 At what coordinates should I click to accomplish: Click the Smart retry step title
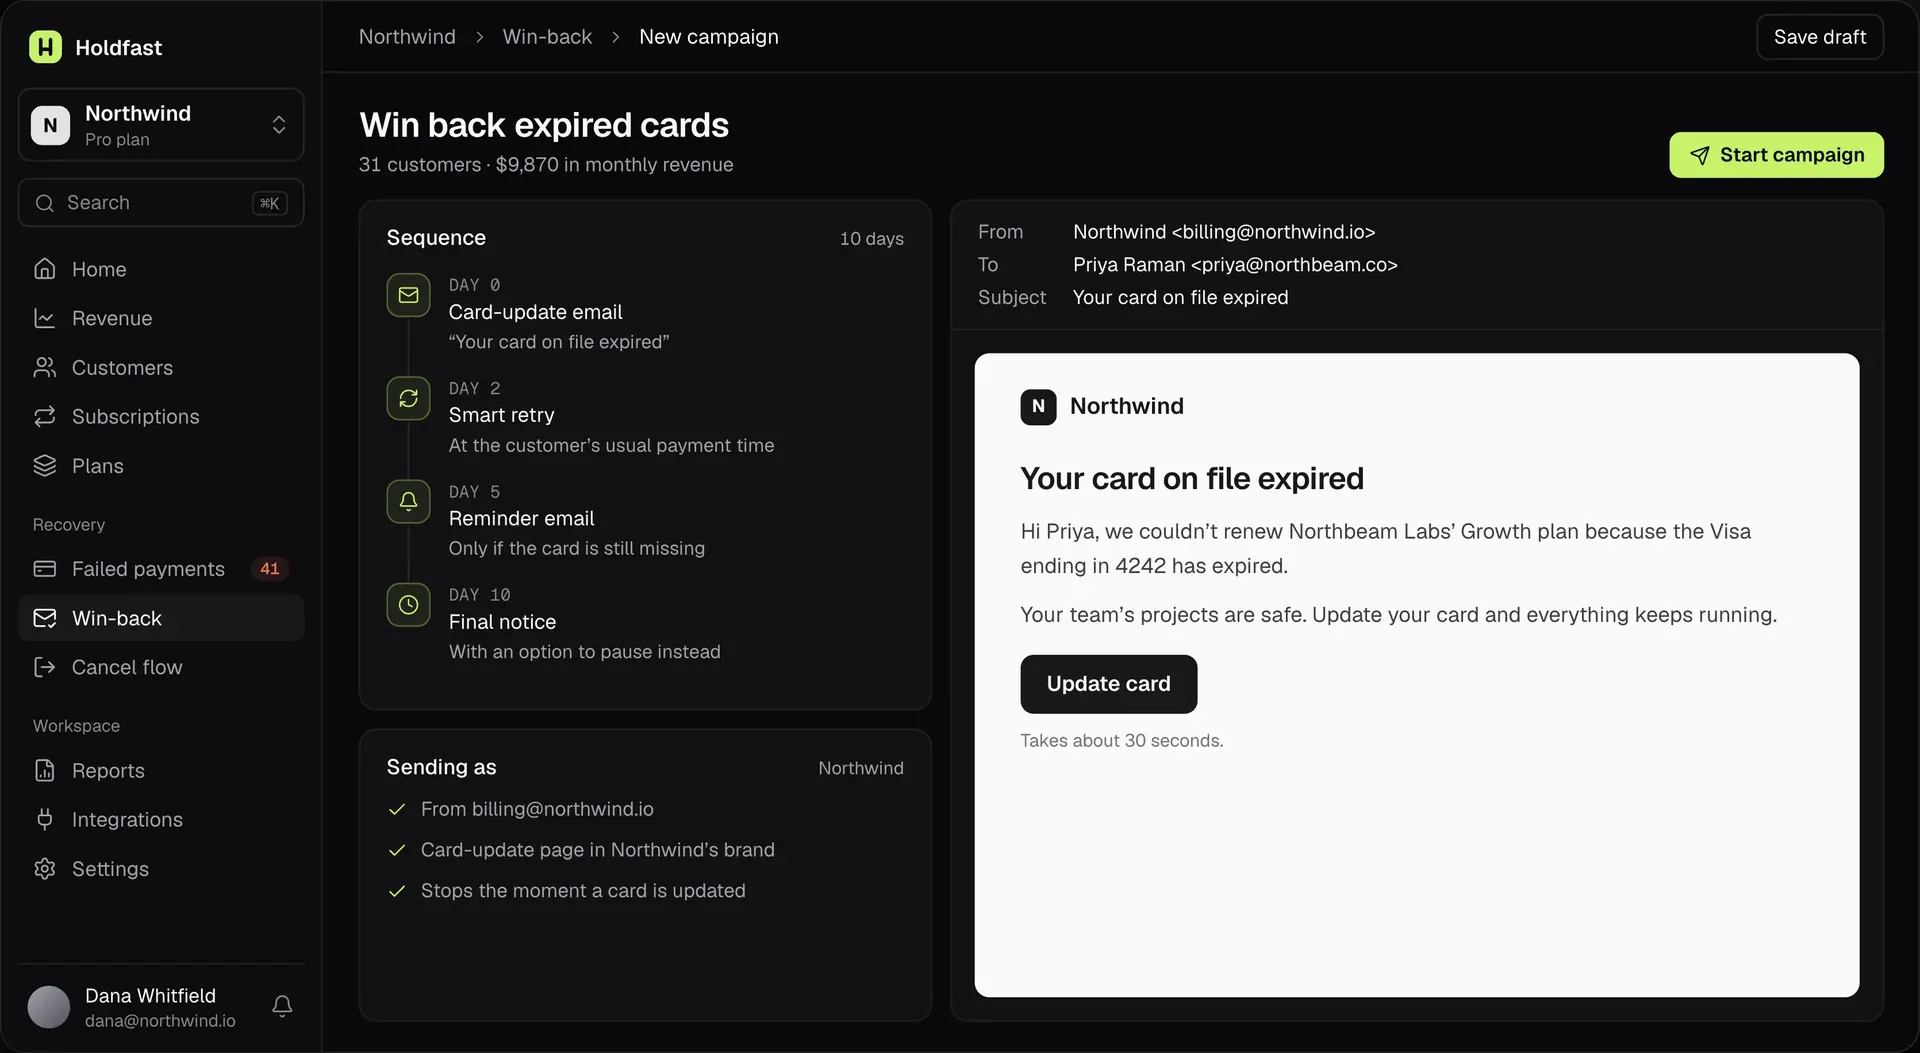[501, 415]
